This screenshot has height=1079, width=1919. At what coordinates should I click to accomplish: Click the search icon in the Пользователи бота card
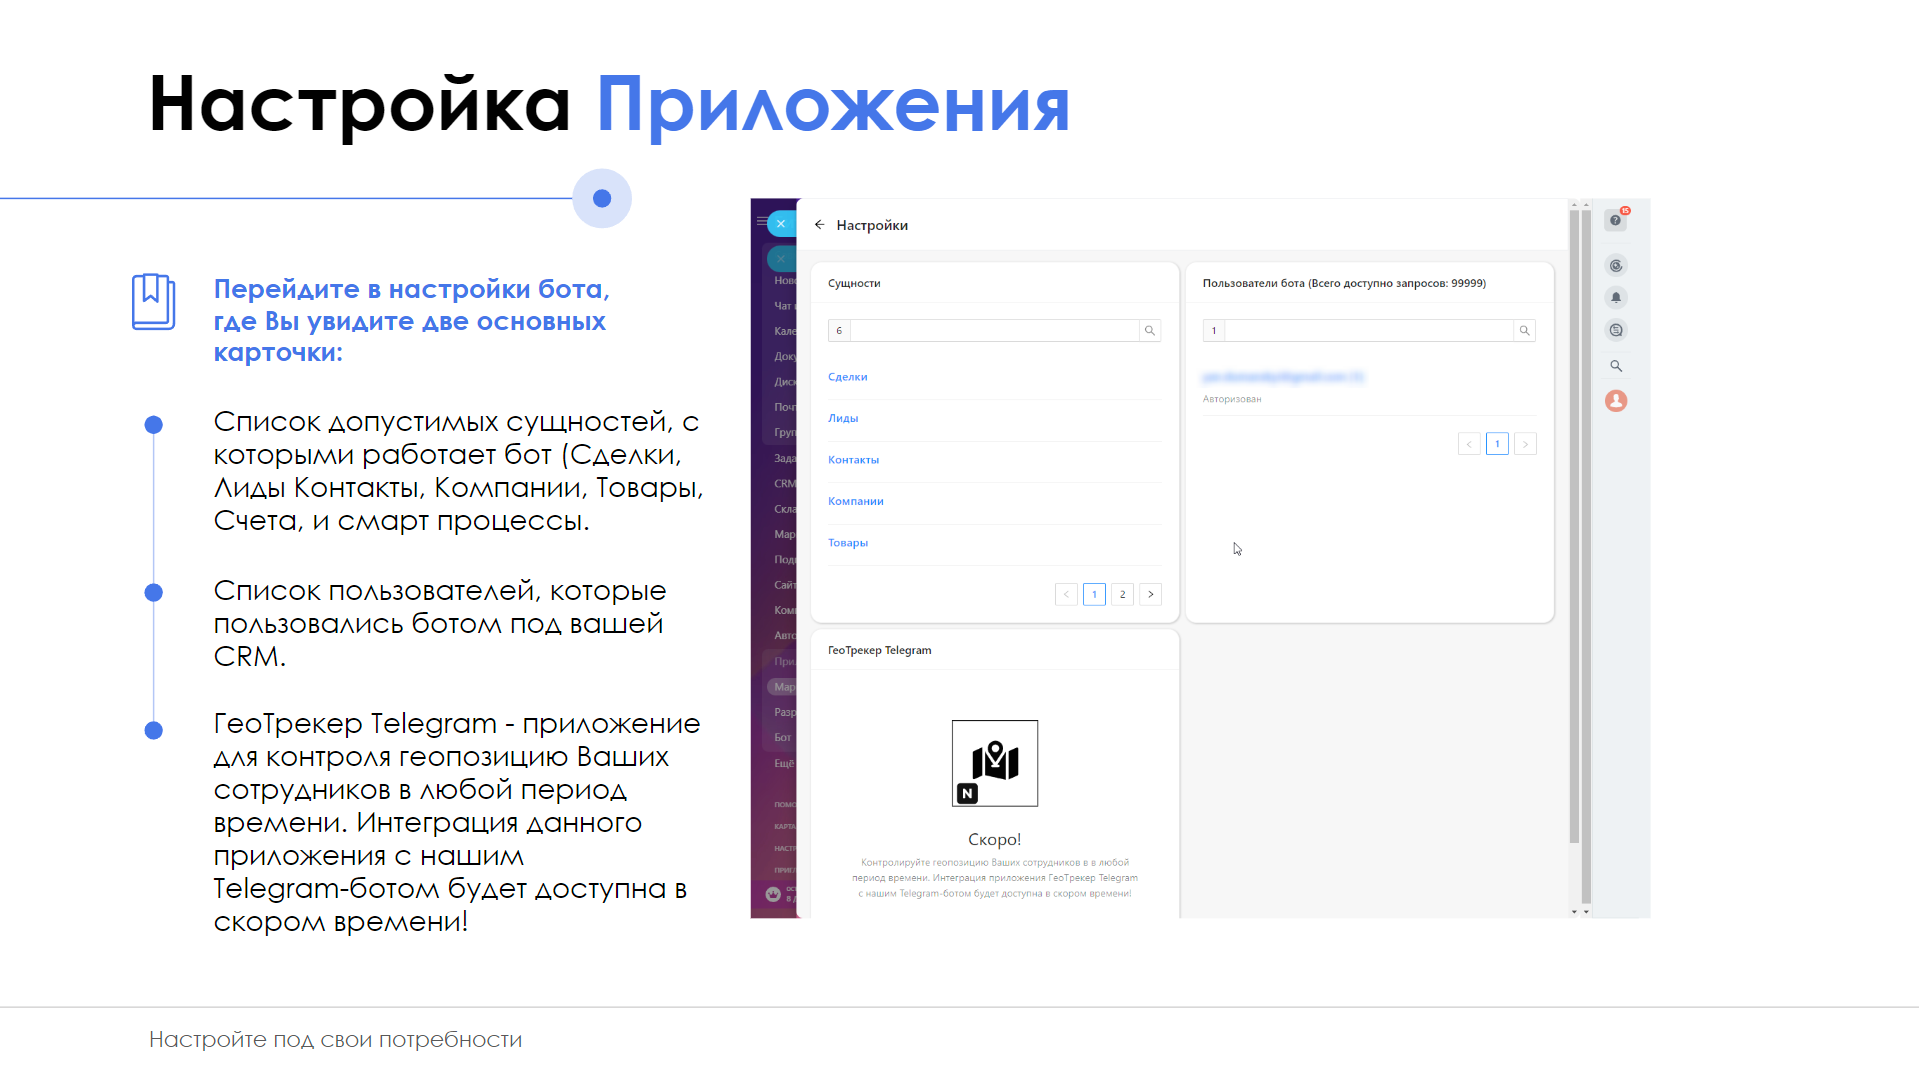click(x=1524, y=331)
